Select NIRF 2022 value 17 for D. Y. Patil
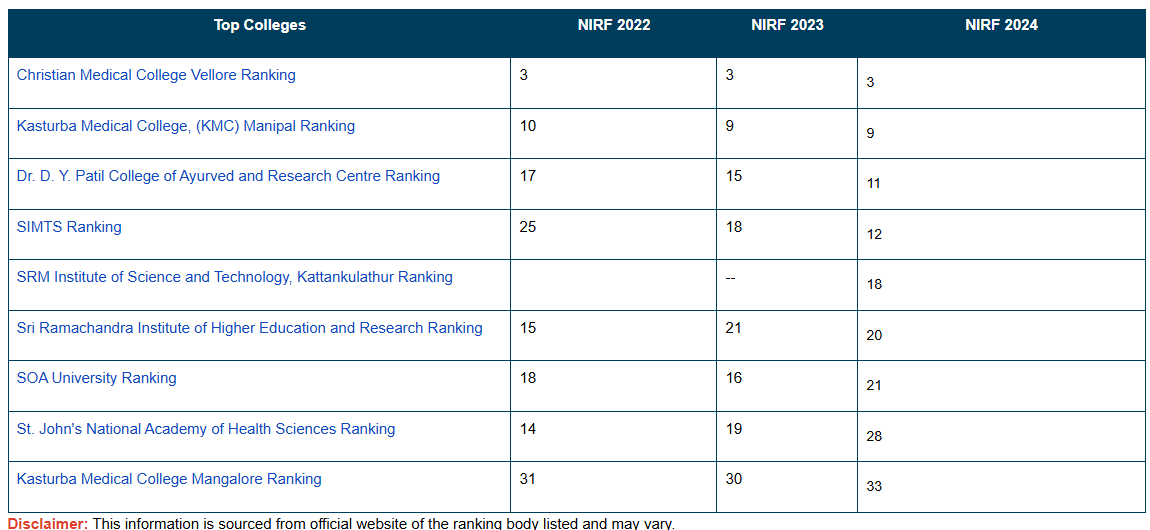This screenshot has width=1150, height=530. tap(527, 176)
